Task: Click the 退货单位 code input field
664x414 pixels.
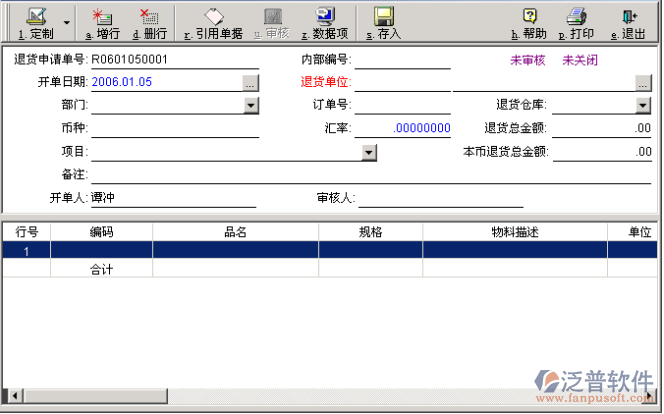Action: pyautogui.click(x=402, y=83)
